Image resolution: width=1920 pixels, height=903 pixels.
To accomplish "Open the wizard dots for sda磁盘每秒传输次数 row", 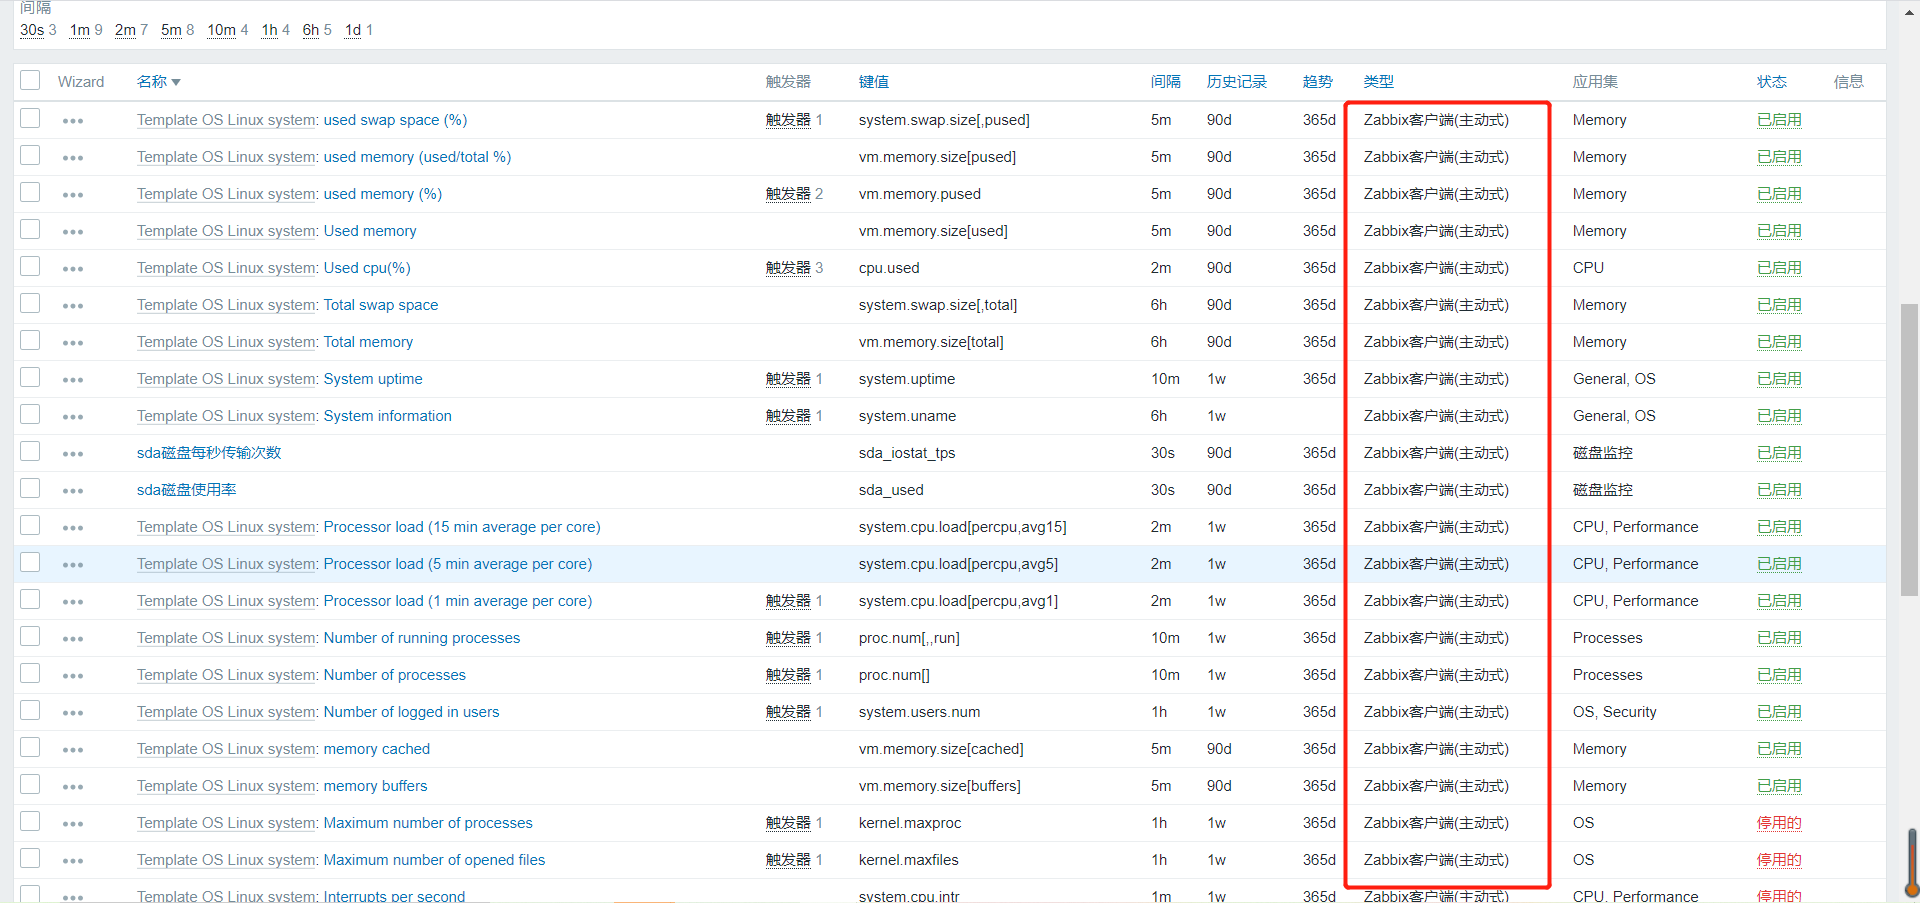I will (73, 453).
